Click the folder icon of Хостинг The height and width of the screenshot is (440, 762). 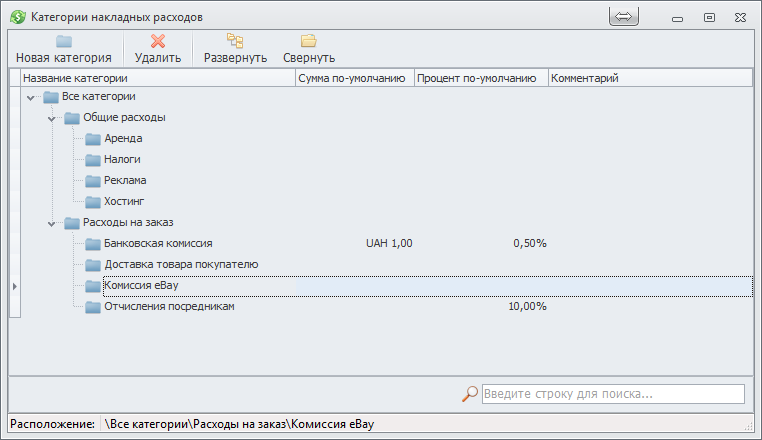94,202
